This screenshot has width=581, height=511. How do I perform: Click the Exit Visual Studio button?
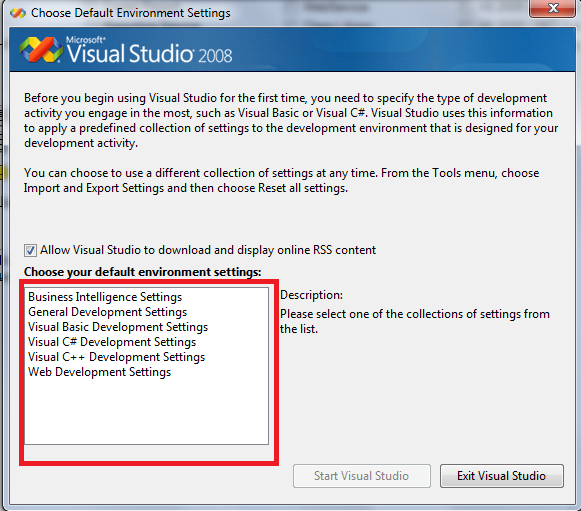(x=502, y=476)
